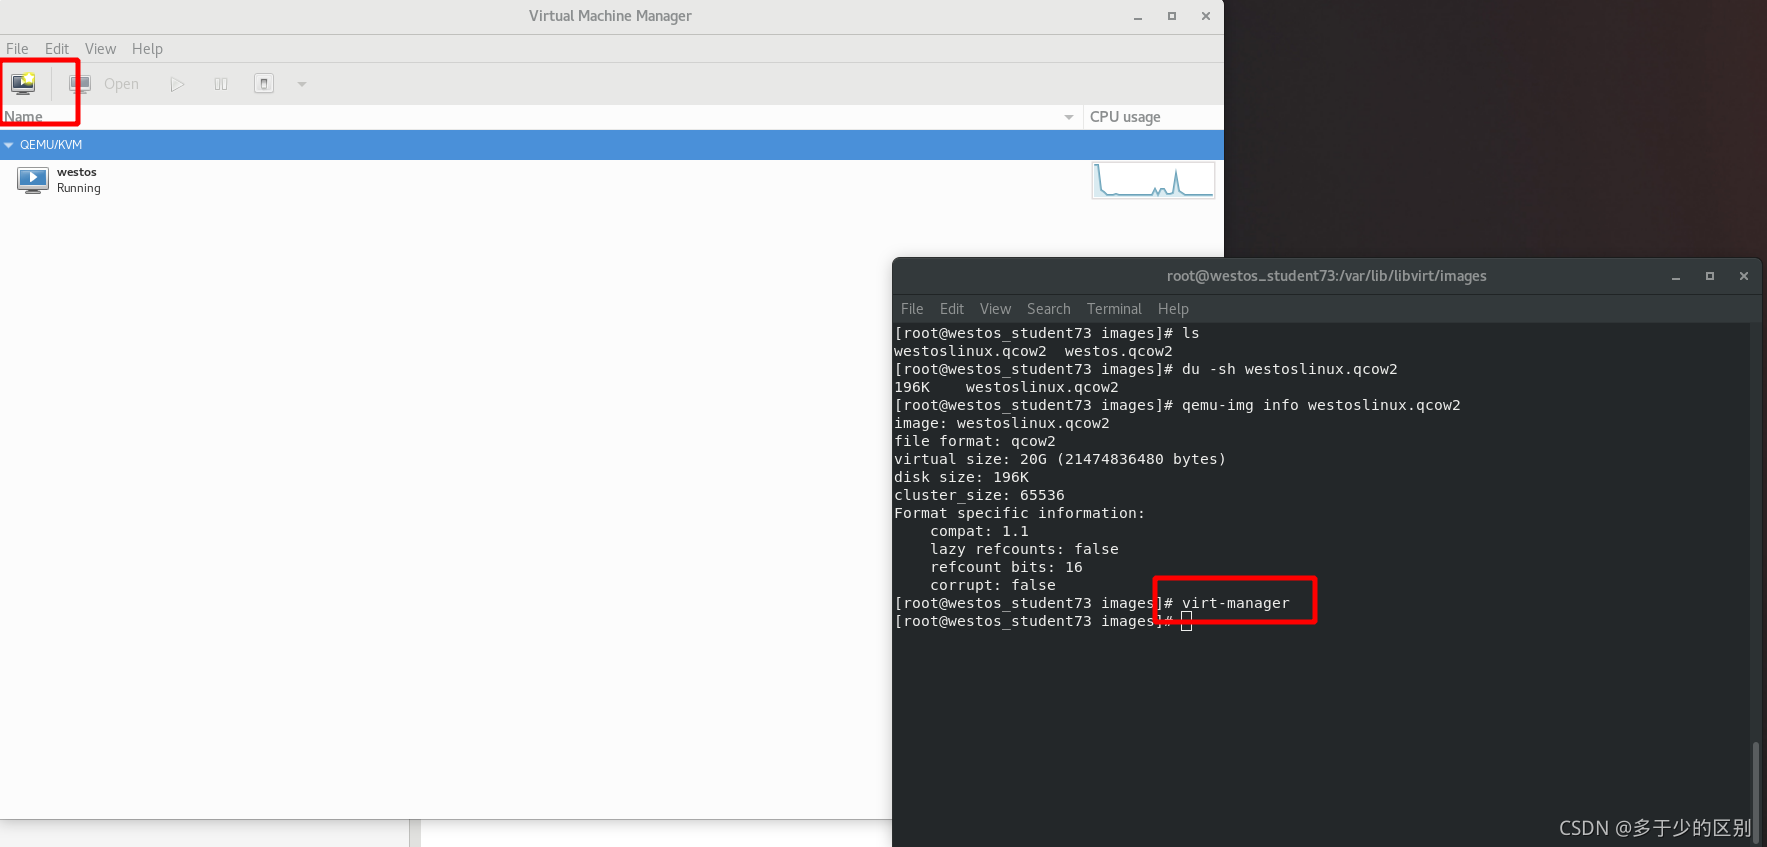Sort by the Name column header

(541, 117)
